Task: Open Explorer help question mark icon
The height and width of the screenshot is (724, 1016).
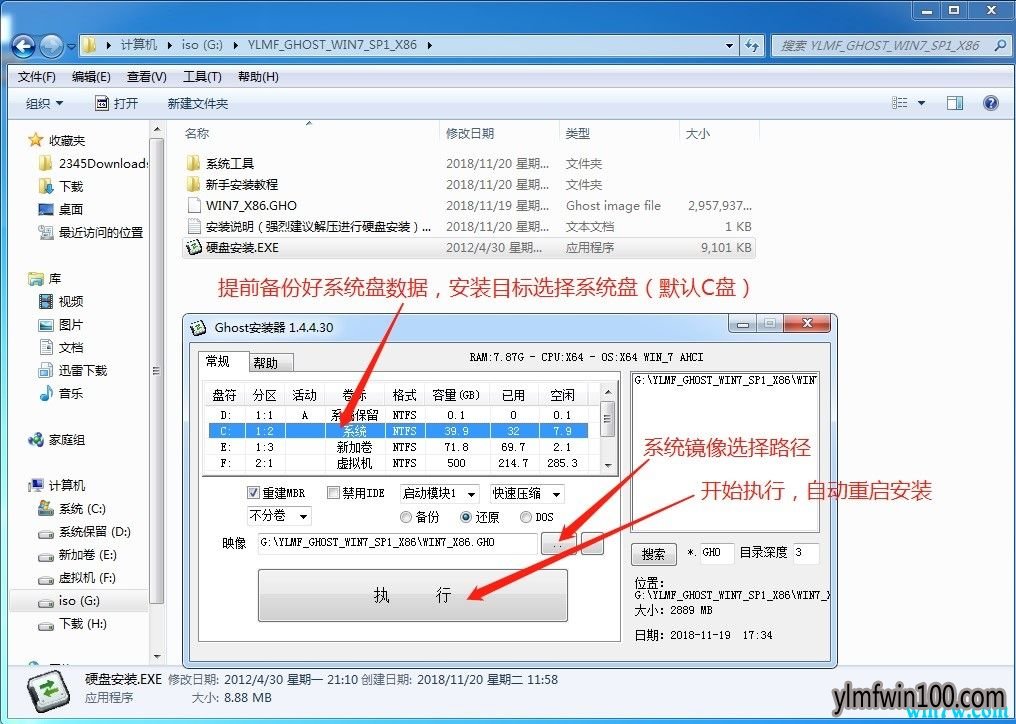Action: [x=991, y=103]
